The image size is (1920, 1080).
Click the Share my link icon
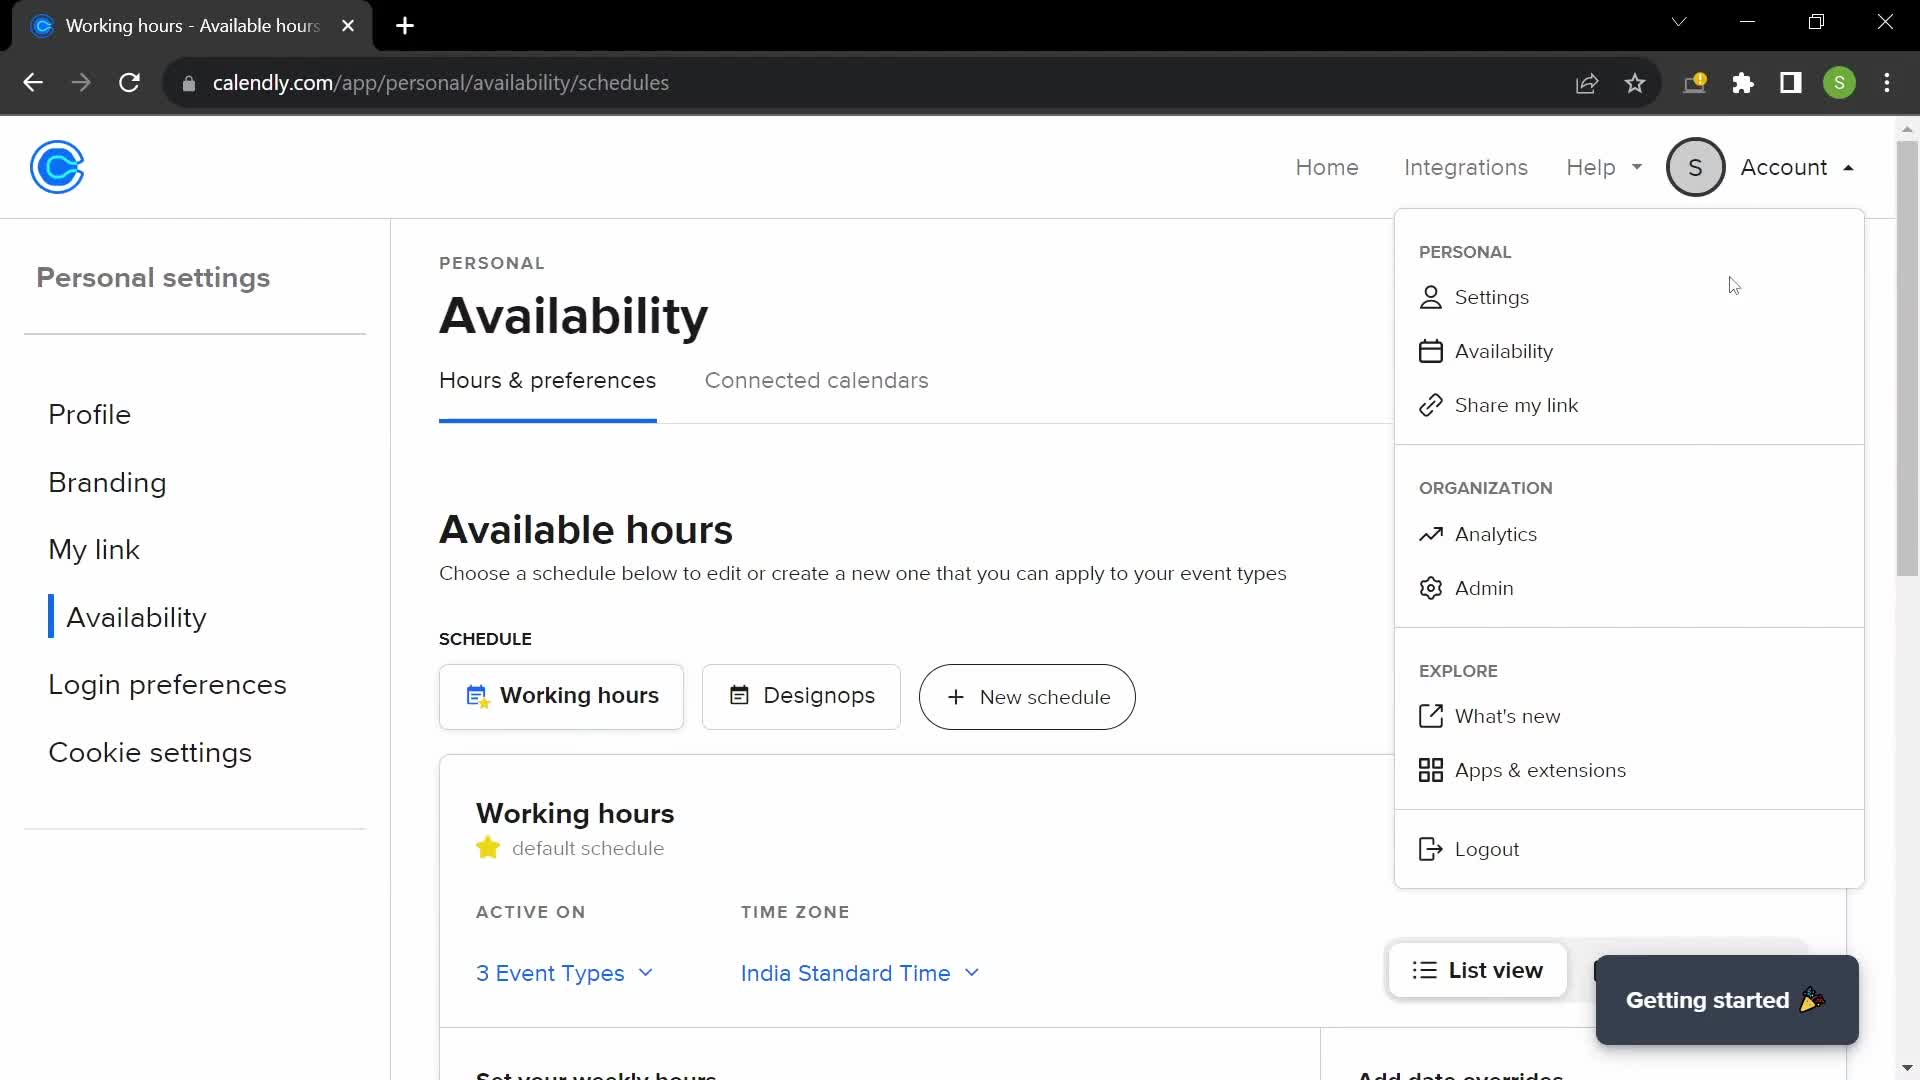click(x=1431, y=405)
